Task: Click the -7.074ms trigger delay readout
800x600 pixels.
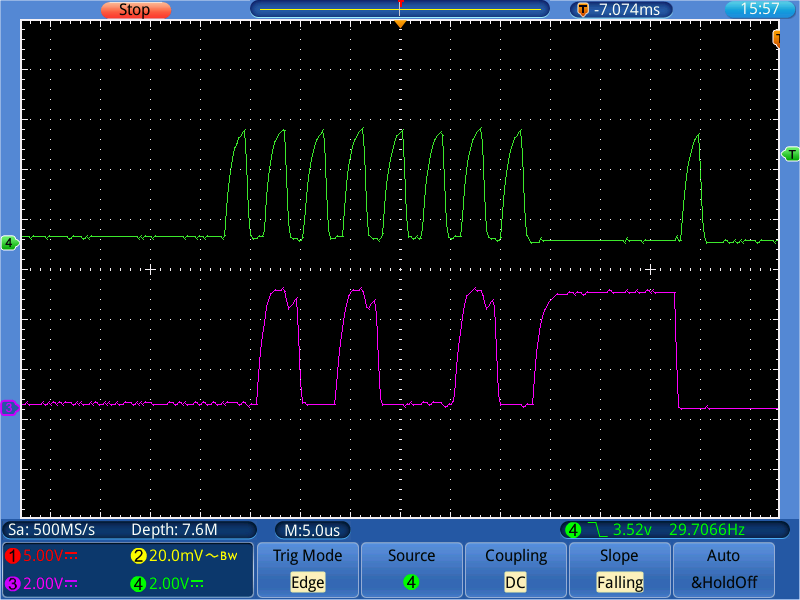Action: (627, 10)
